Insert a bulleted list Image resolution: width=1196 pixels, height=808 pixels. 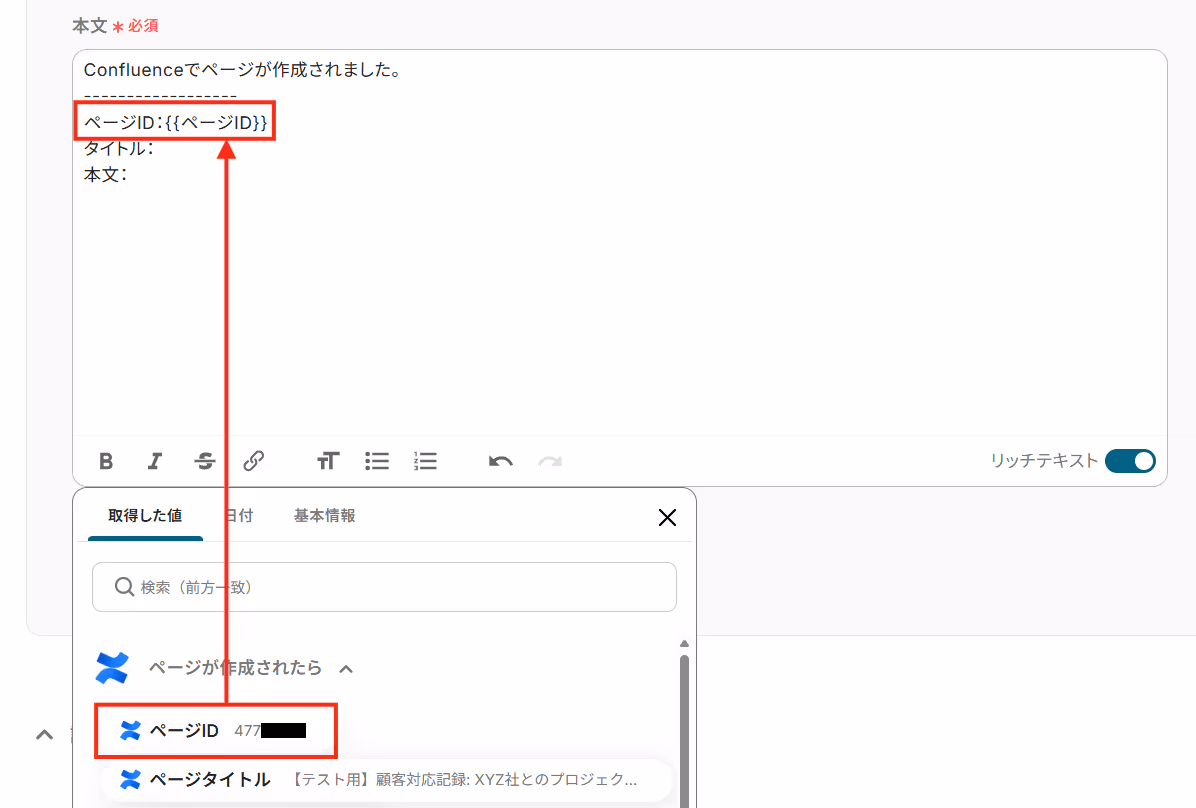point(377,461)
